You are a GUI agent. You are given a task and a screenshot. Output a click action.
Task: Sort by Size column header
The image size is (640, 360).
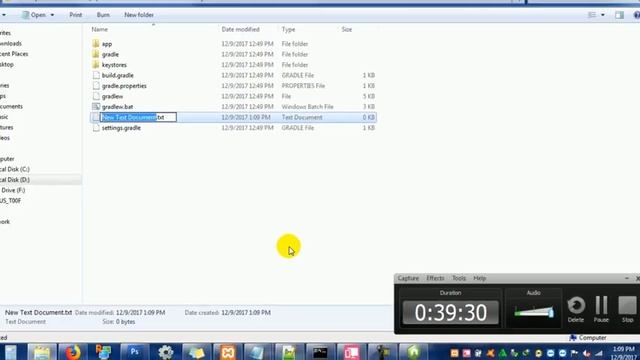tap(347, 29)
